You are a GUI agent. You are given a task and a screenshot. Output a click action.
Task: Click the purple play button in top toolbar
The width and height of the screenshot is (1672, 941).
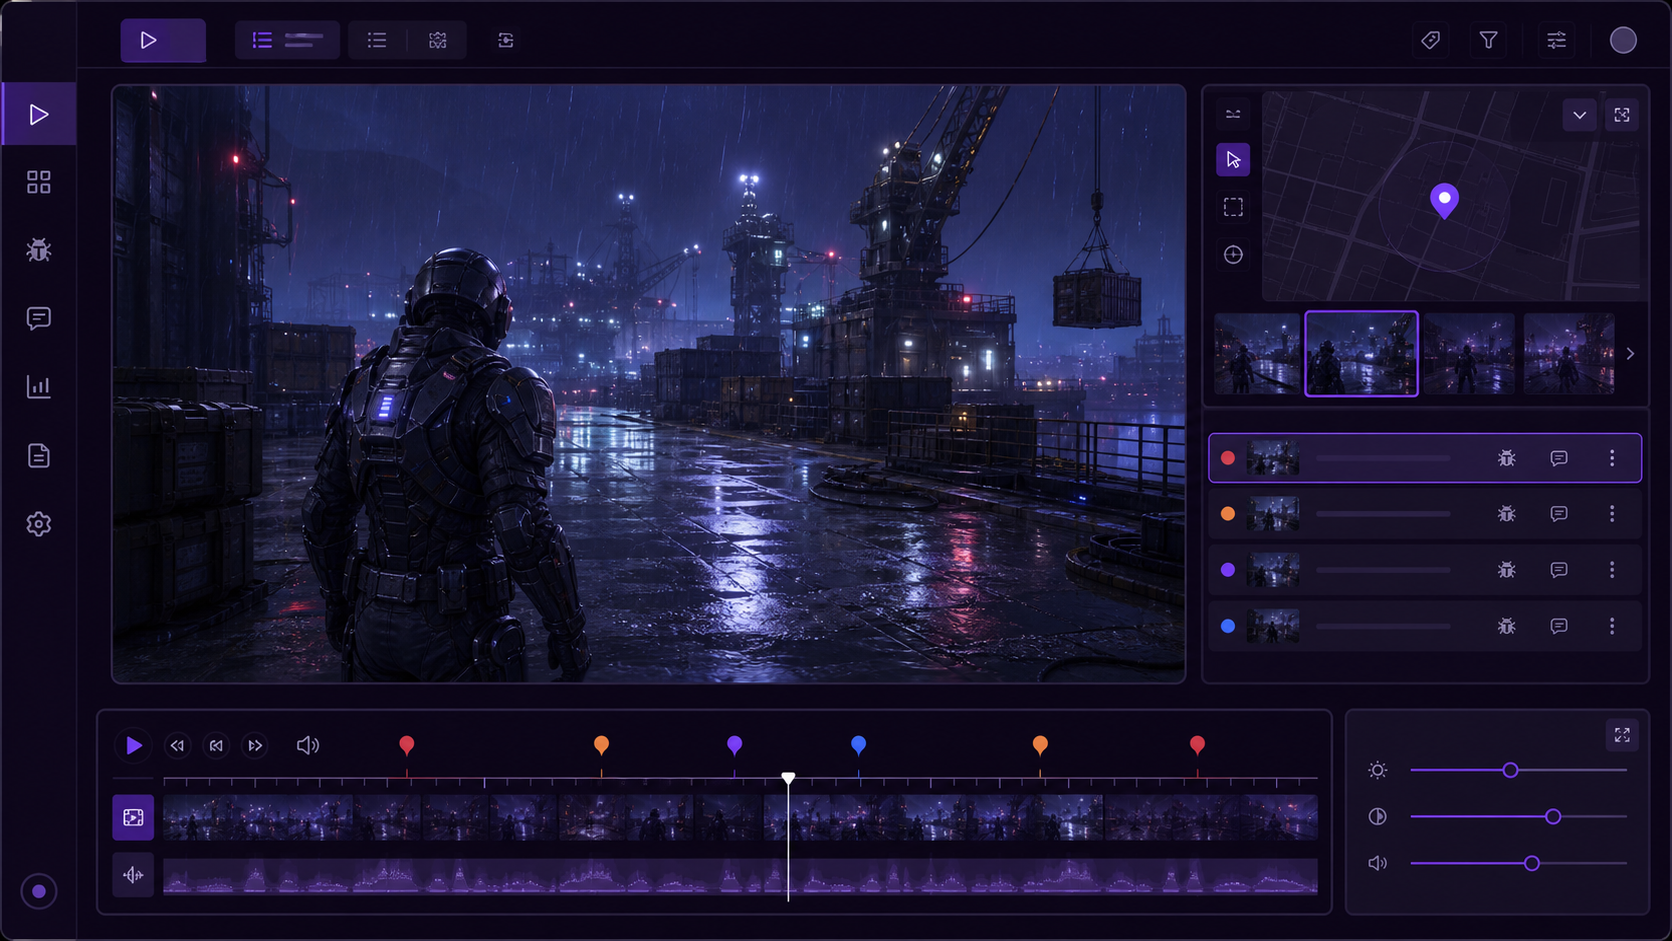[163, 40]
